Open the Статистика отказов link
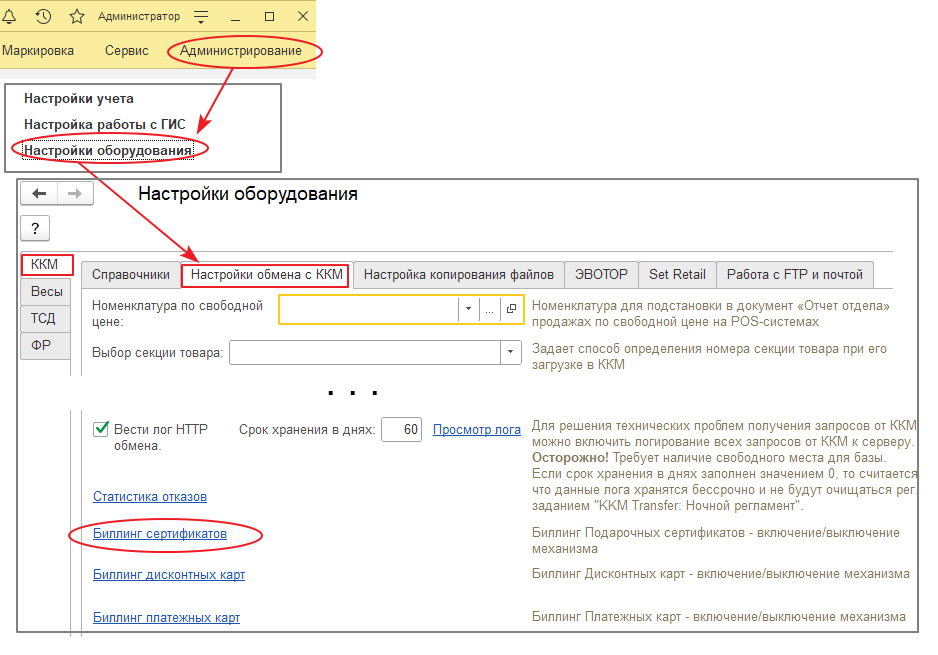The height and width of the screenshot is (655, 938). pos(150,496)
